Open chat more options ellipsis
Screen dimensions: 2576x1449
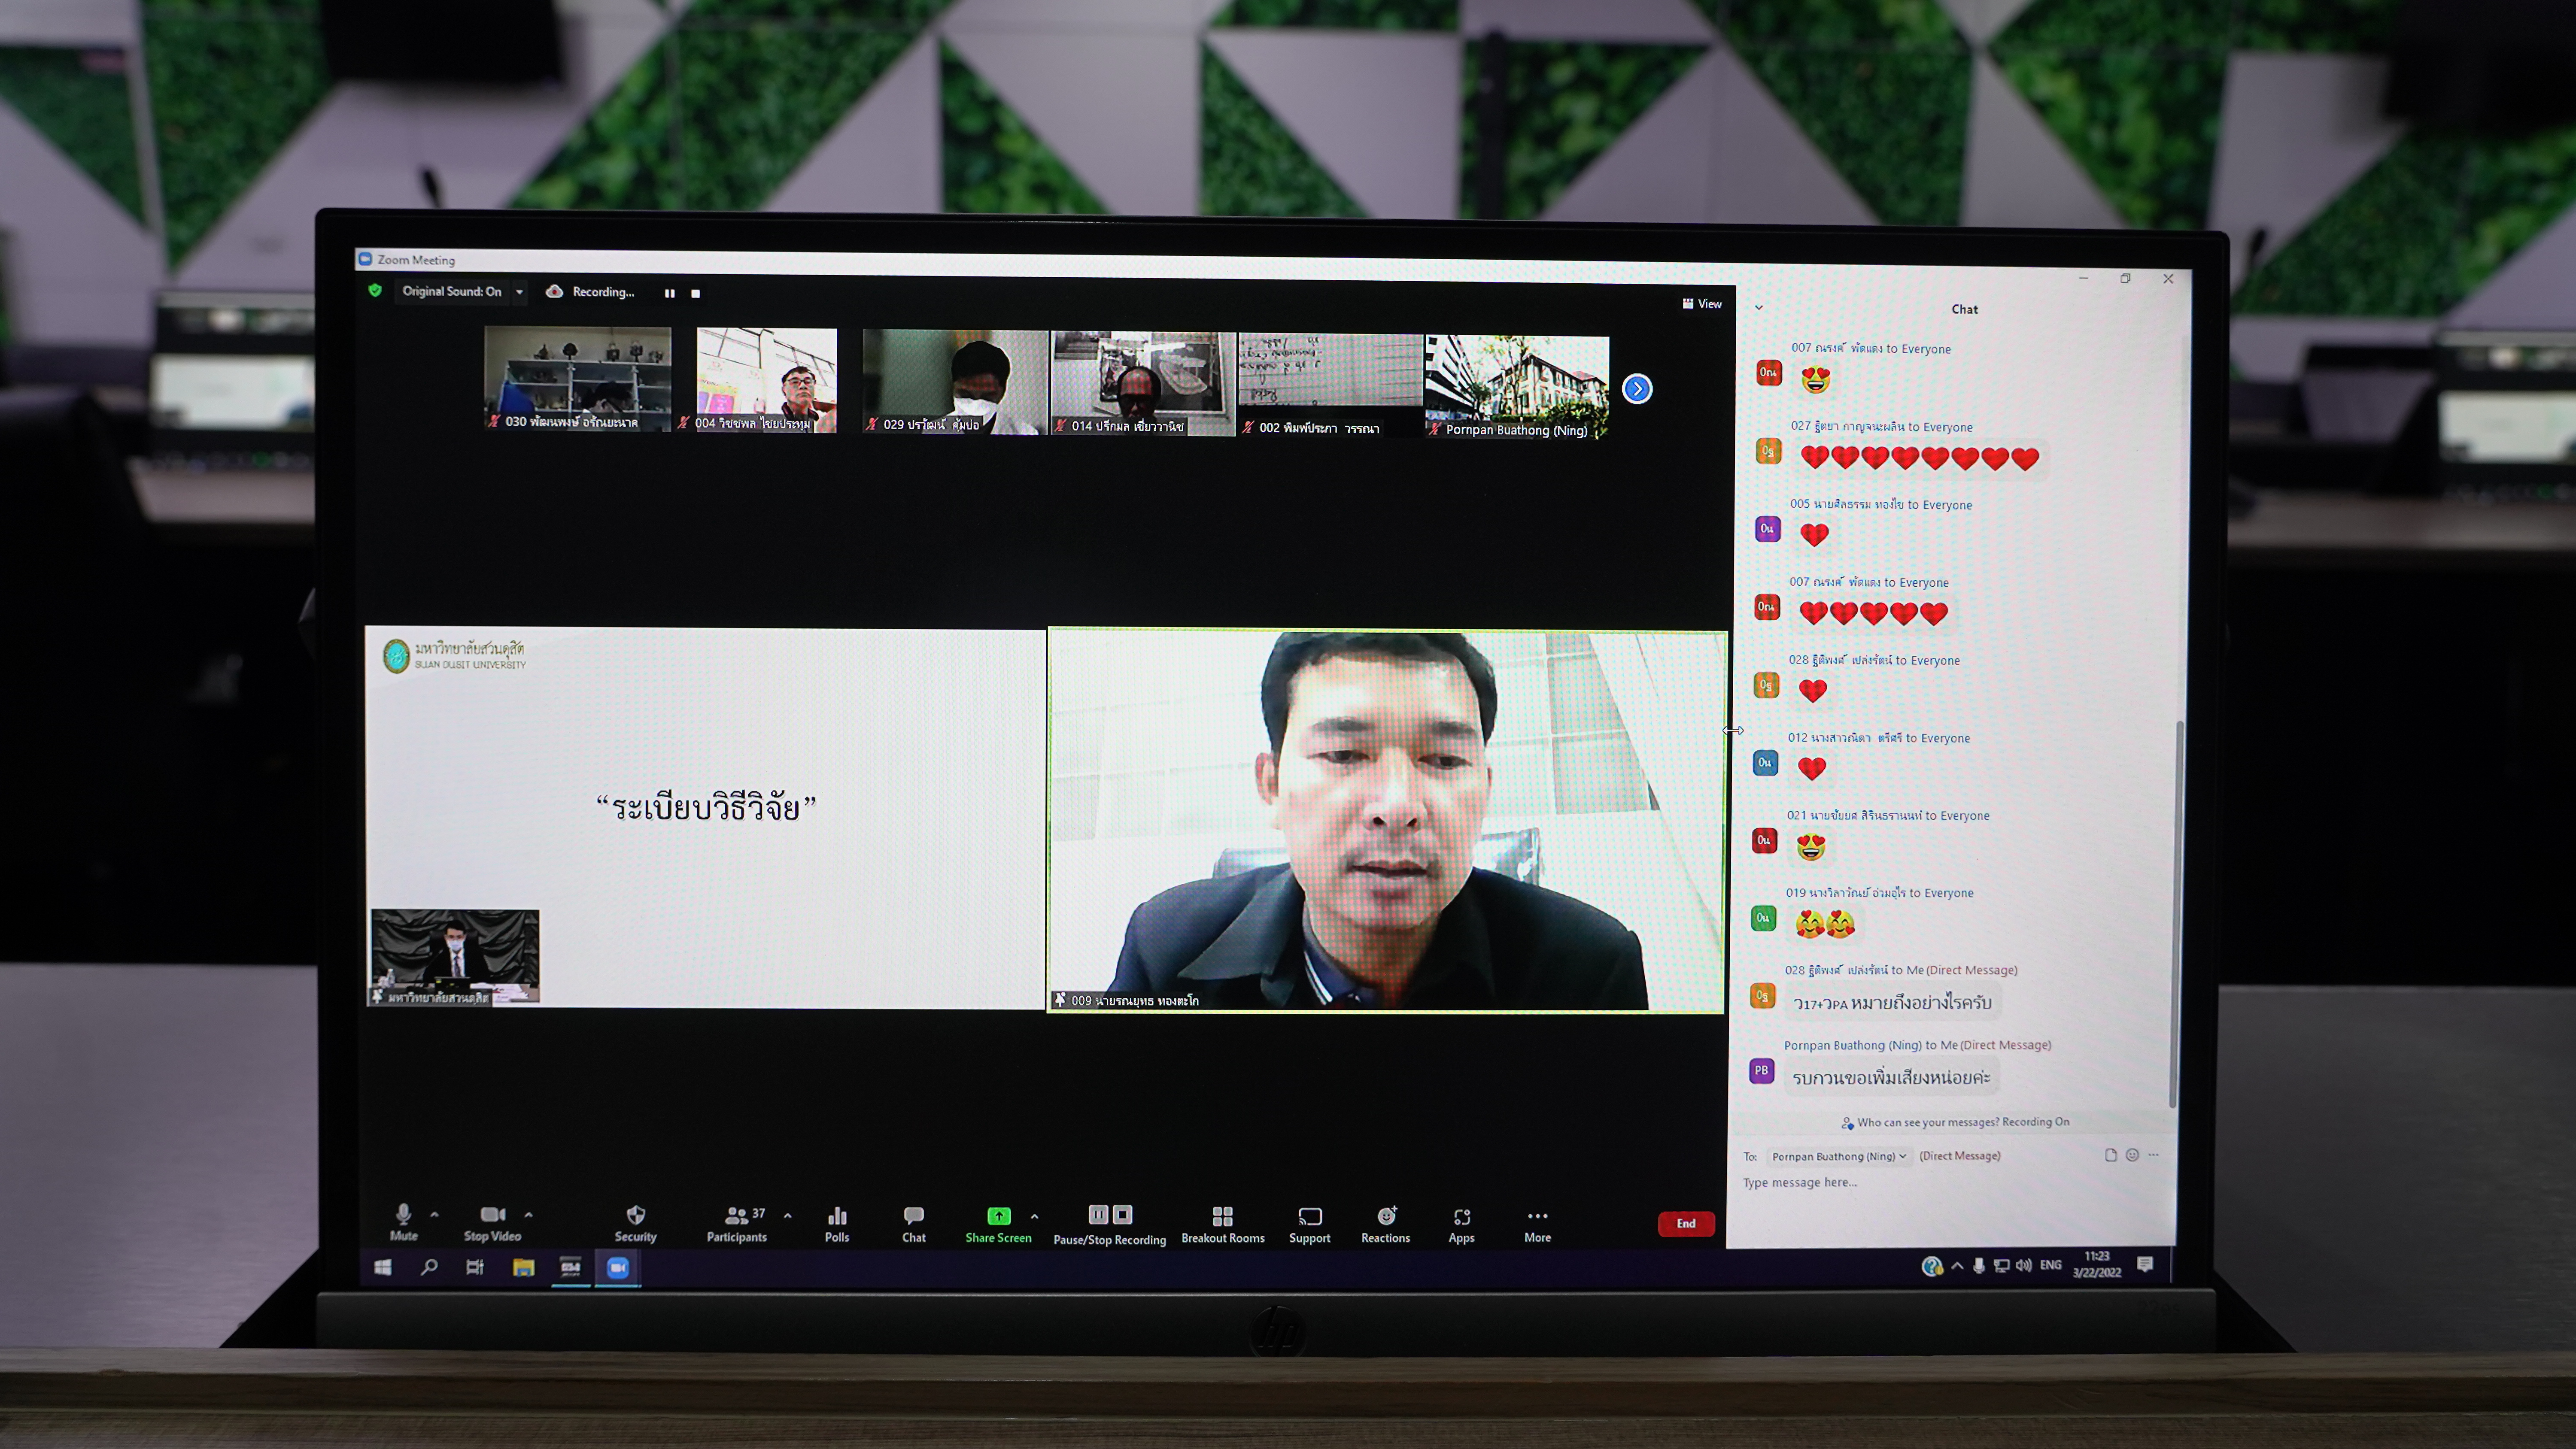click(x=2153, y=1155)
